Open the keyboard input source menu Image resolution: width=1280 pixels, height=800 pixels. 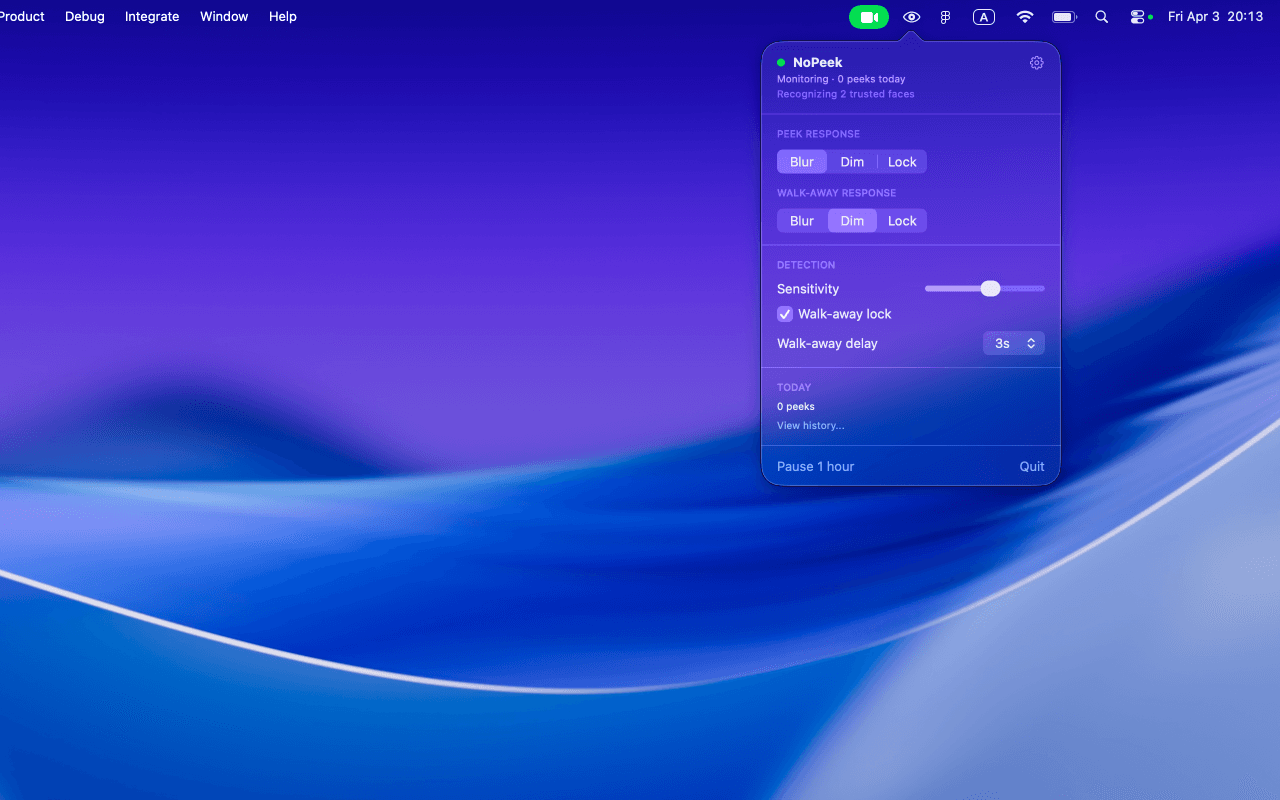[x=983, y=16]
